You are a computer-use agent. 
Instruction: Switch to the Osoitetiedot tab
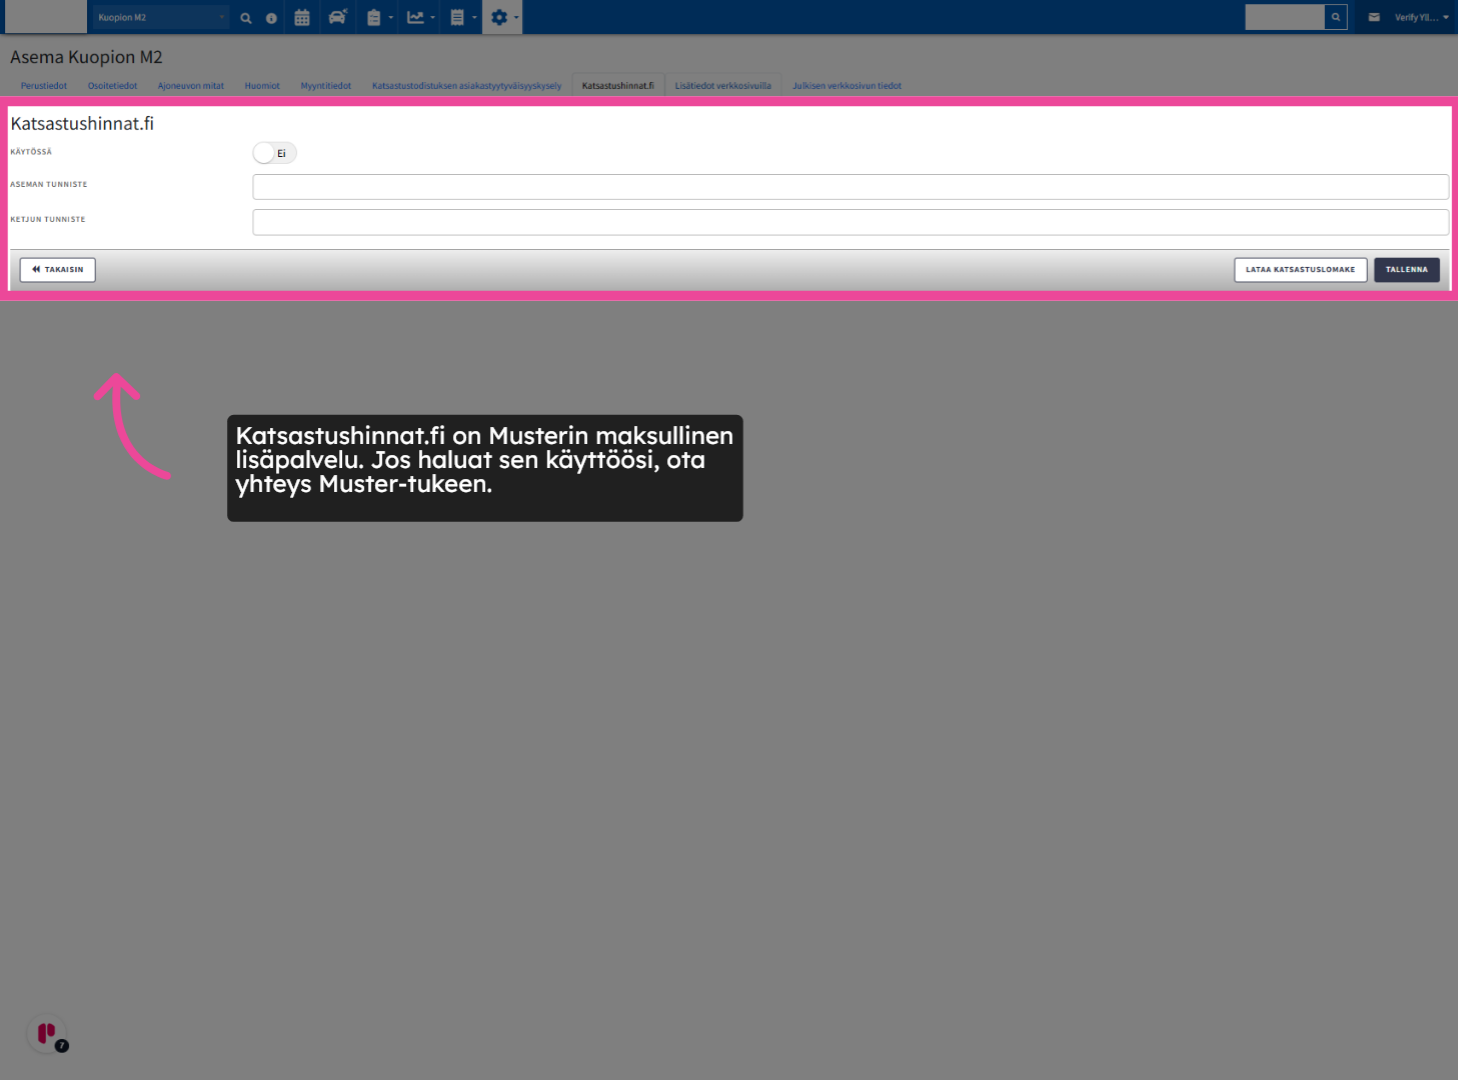pyautogui.click(x=112, y=86)
